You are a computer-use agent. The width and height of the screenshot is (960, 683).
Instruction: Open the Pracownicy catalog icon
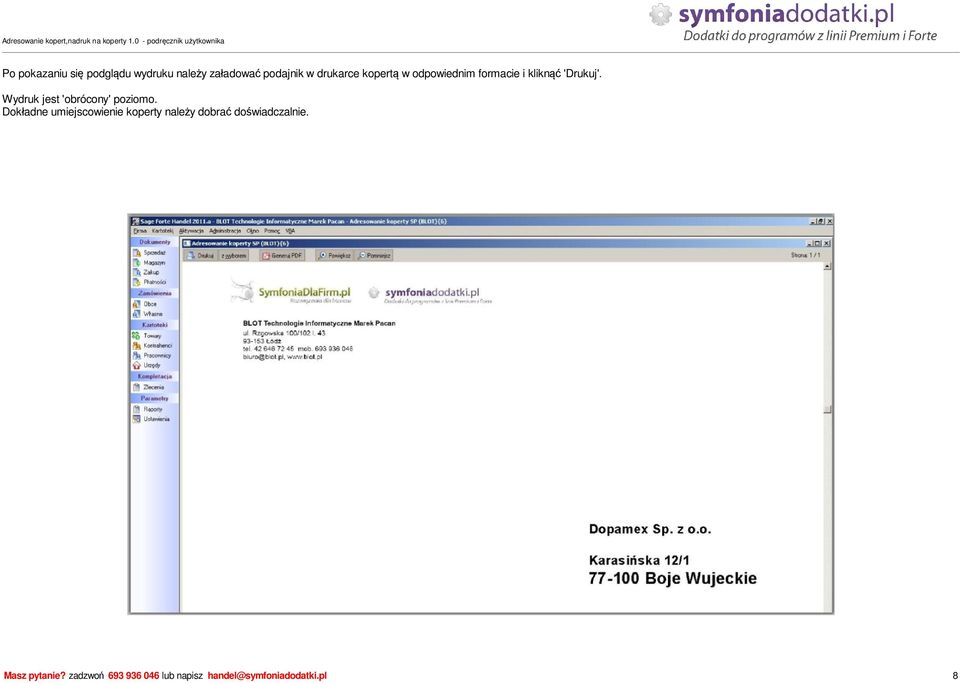[137, 355]
